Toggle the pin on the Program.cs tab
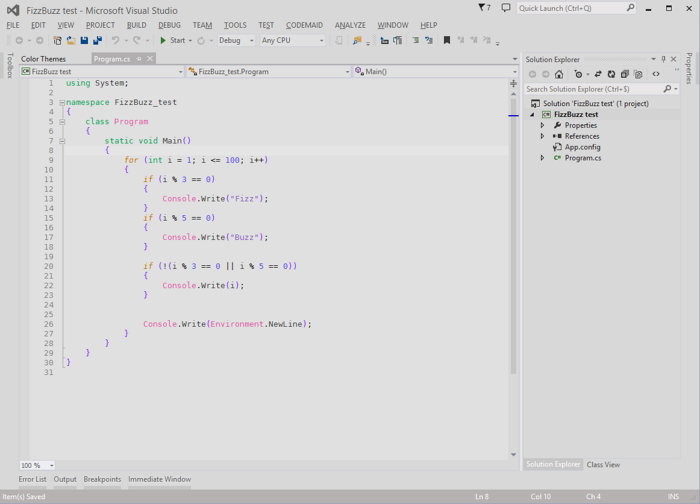 [139, 58]
